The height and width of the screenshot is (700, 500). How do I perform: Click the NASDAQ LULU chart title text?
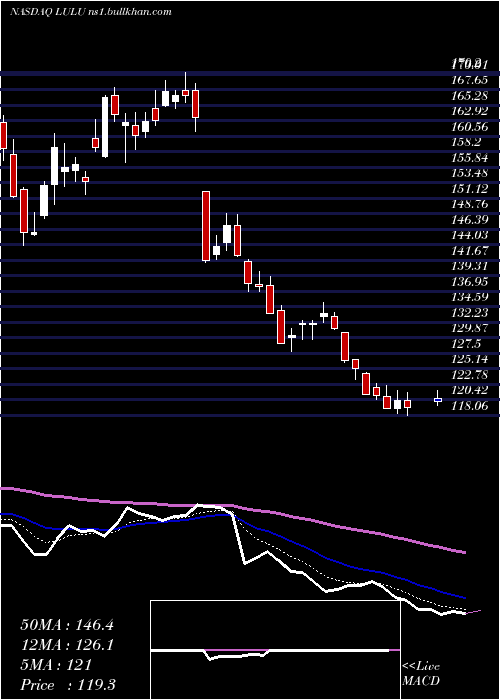(90, 12)
